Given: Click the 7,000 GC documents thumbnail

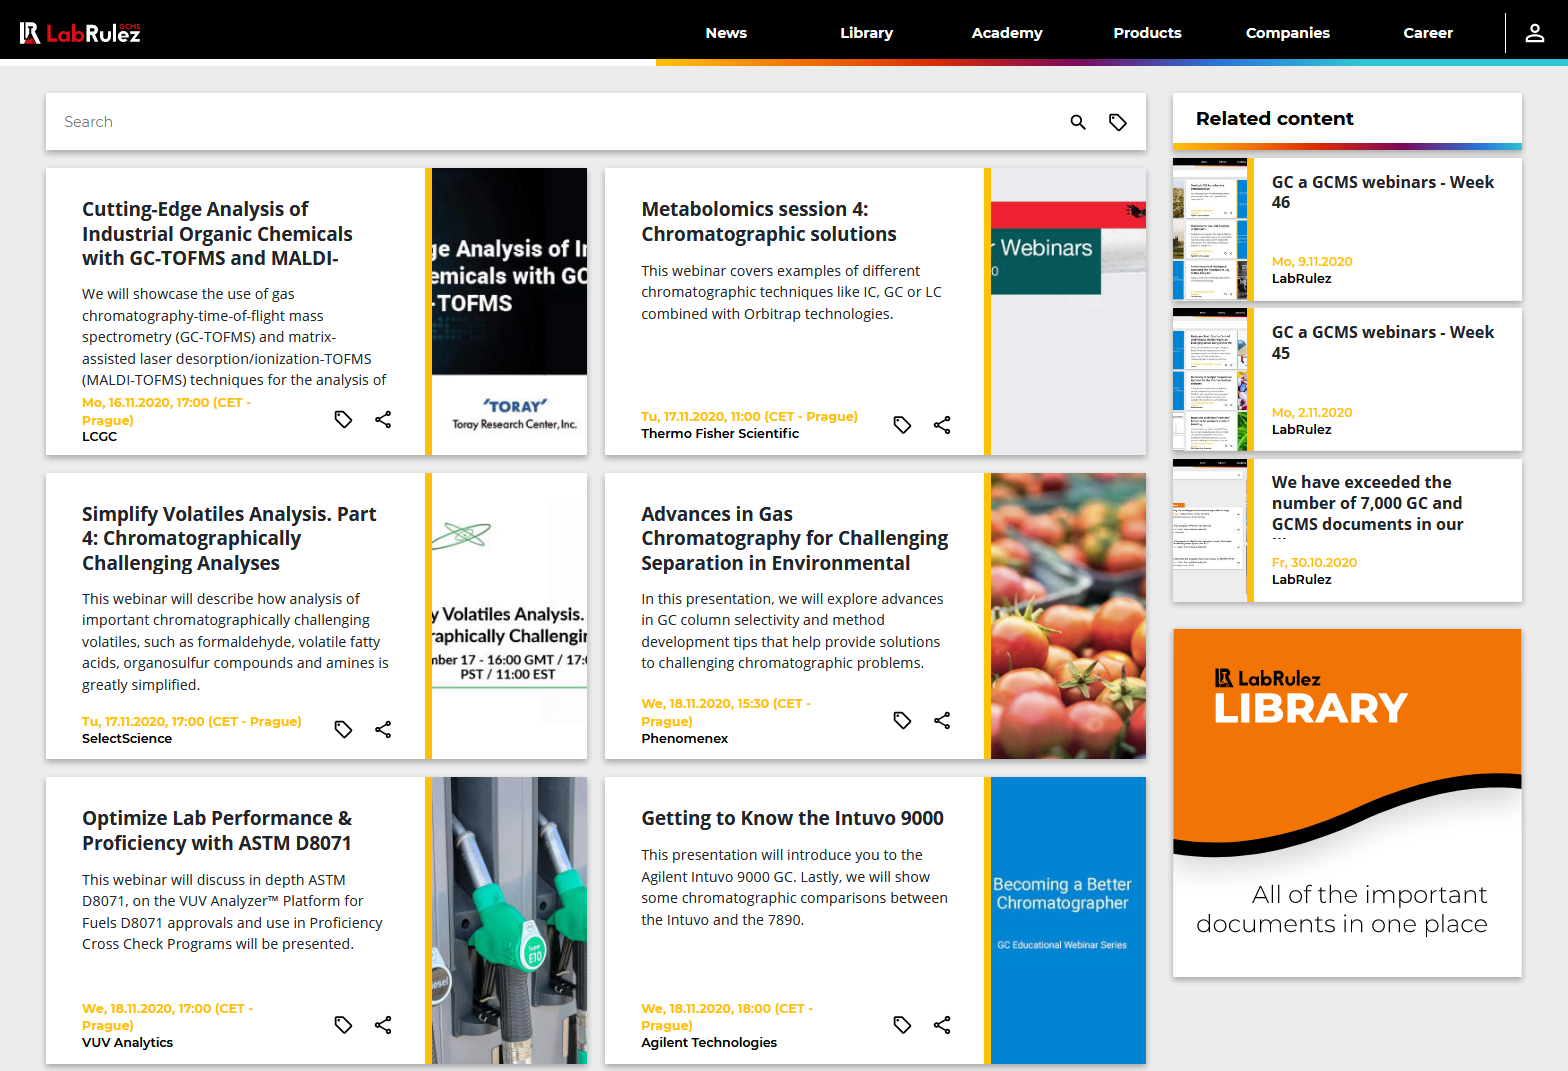Looking at the screenshot, I should pyautogui.click(x=1210, y=530).
